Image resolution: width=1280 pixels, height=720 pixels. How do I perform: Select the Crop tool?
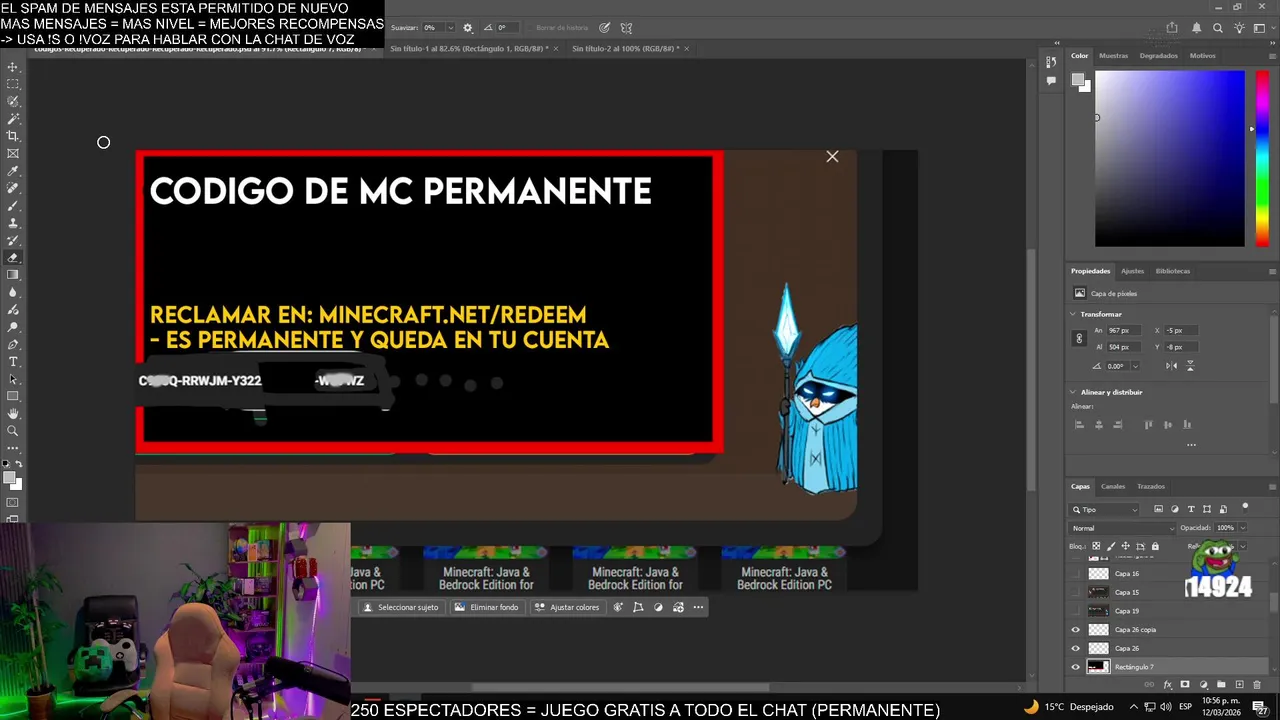[x=13, y=136]
